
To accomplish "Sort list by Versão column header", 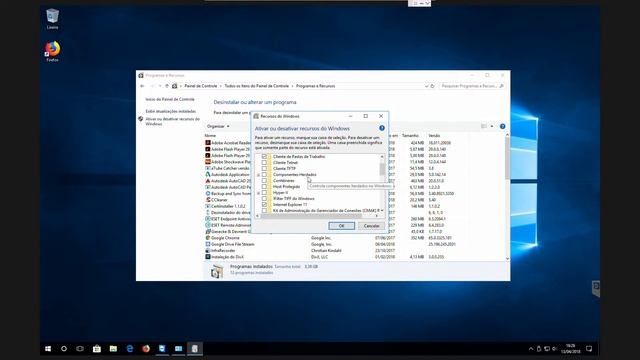I will tap(434, 136).
